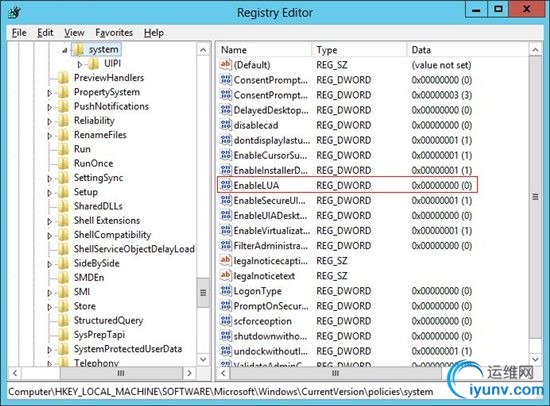This screenshot has width=550, height=406.
Task: Click the EnableUIADeskt DWORD icon
Action: coord(225,215)
